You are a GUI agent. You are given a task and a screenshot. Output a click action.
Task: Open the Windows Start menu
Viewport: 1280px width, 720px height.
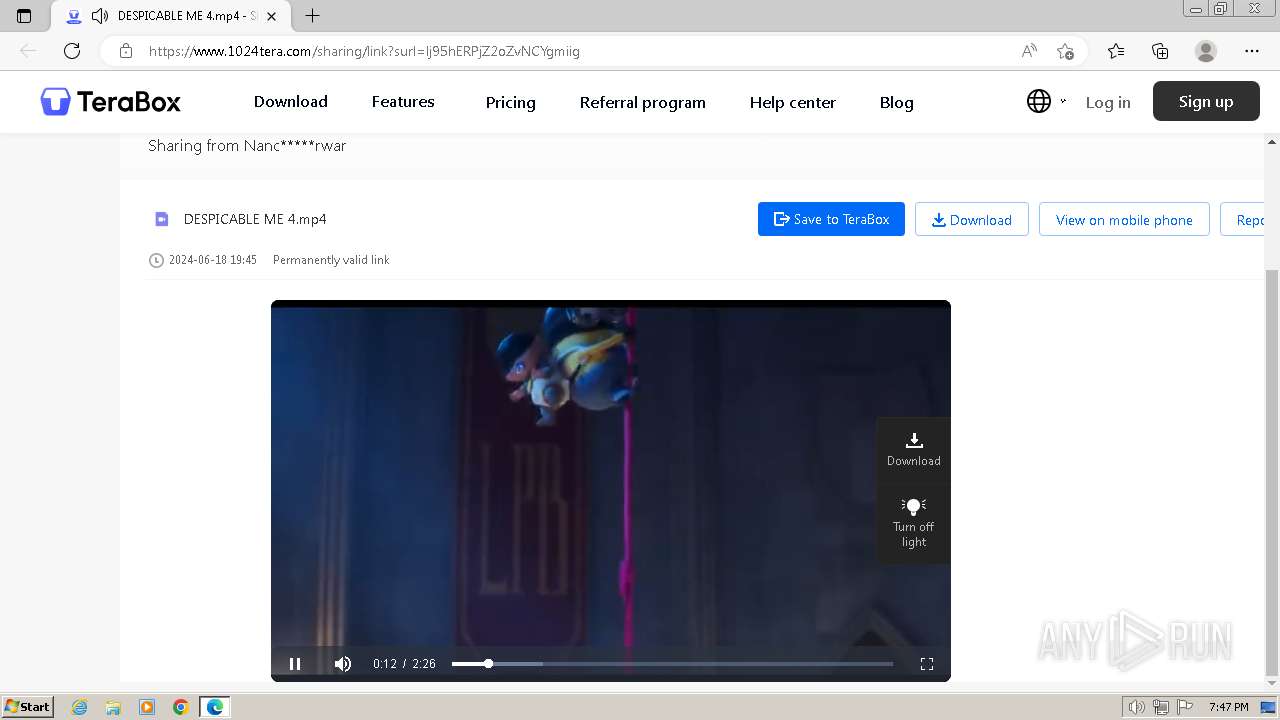tap(28, 706)
